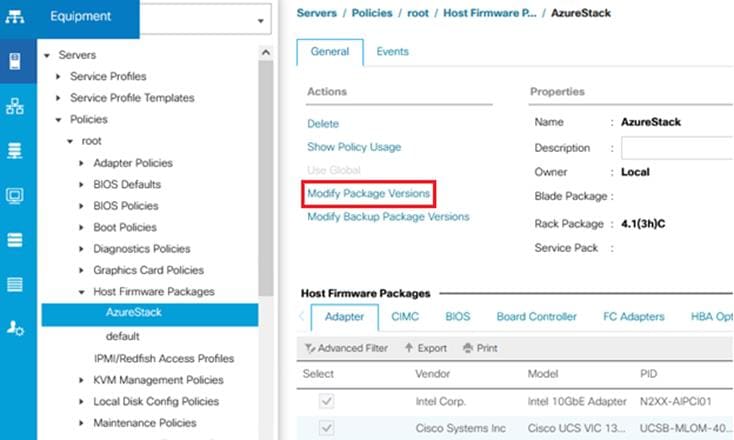
Task: Expand the Service Profiles node
Action: point(58,76)
